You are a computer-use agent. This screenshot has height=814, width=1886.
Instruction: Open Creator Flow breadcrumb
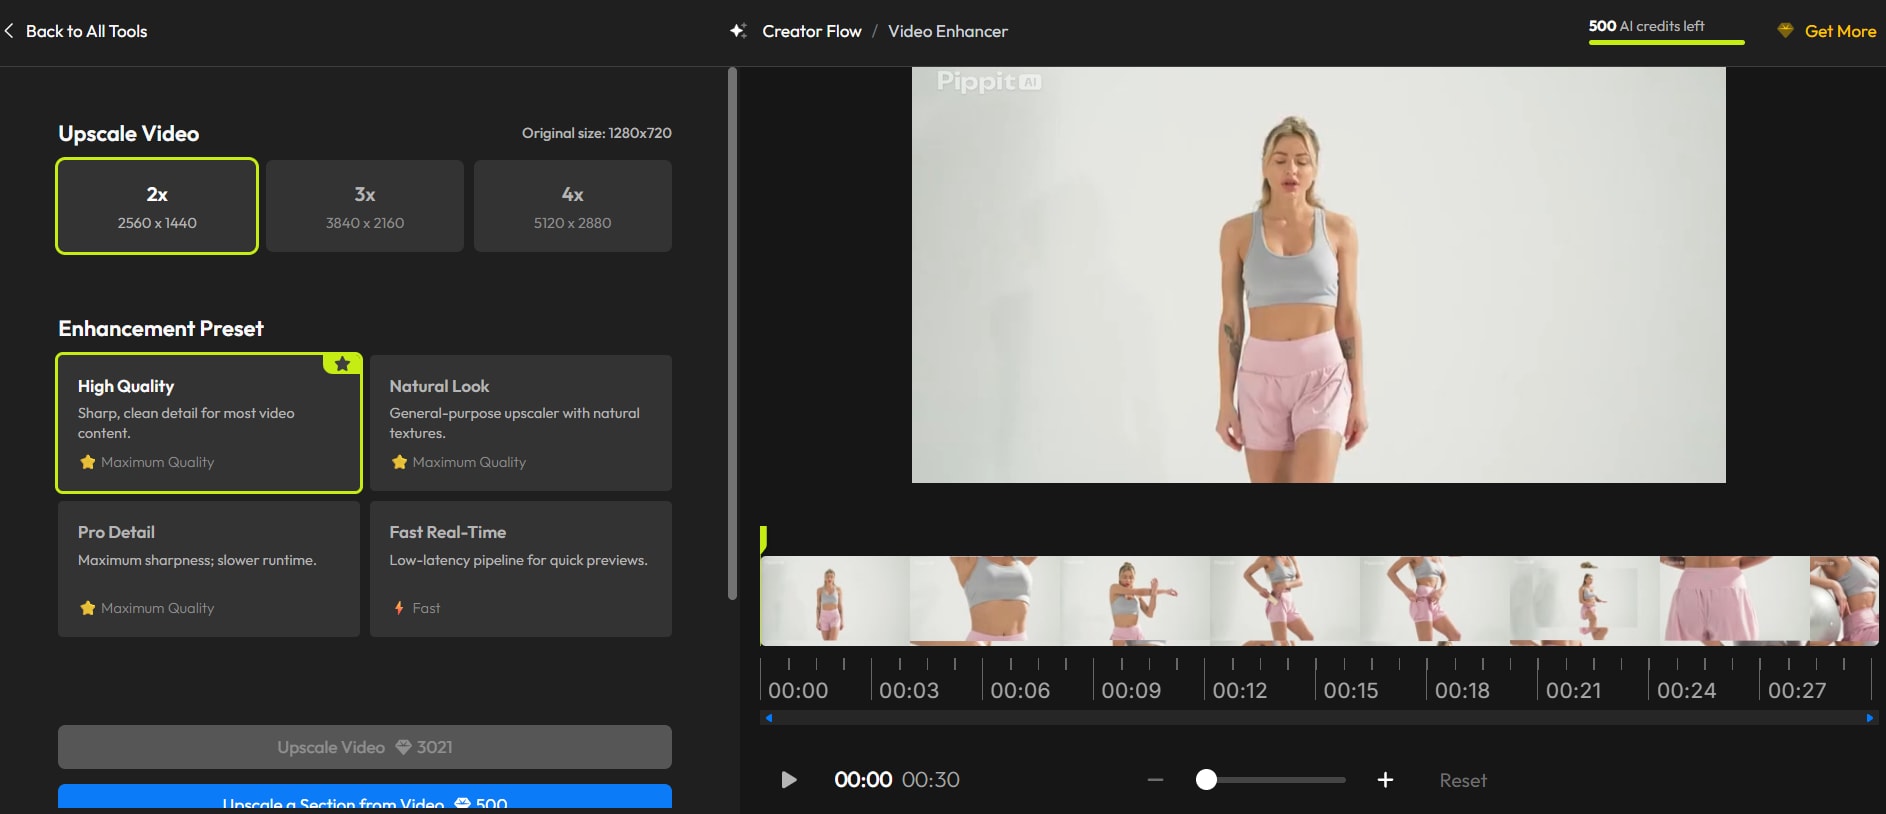(812, 31)
